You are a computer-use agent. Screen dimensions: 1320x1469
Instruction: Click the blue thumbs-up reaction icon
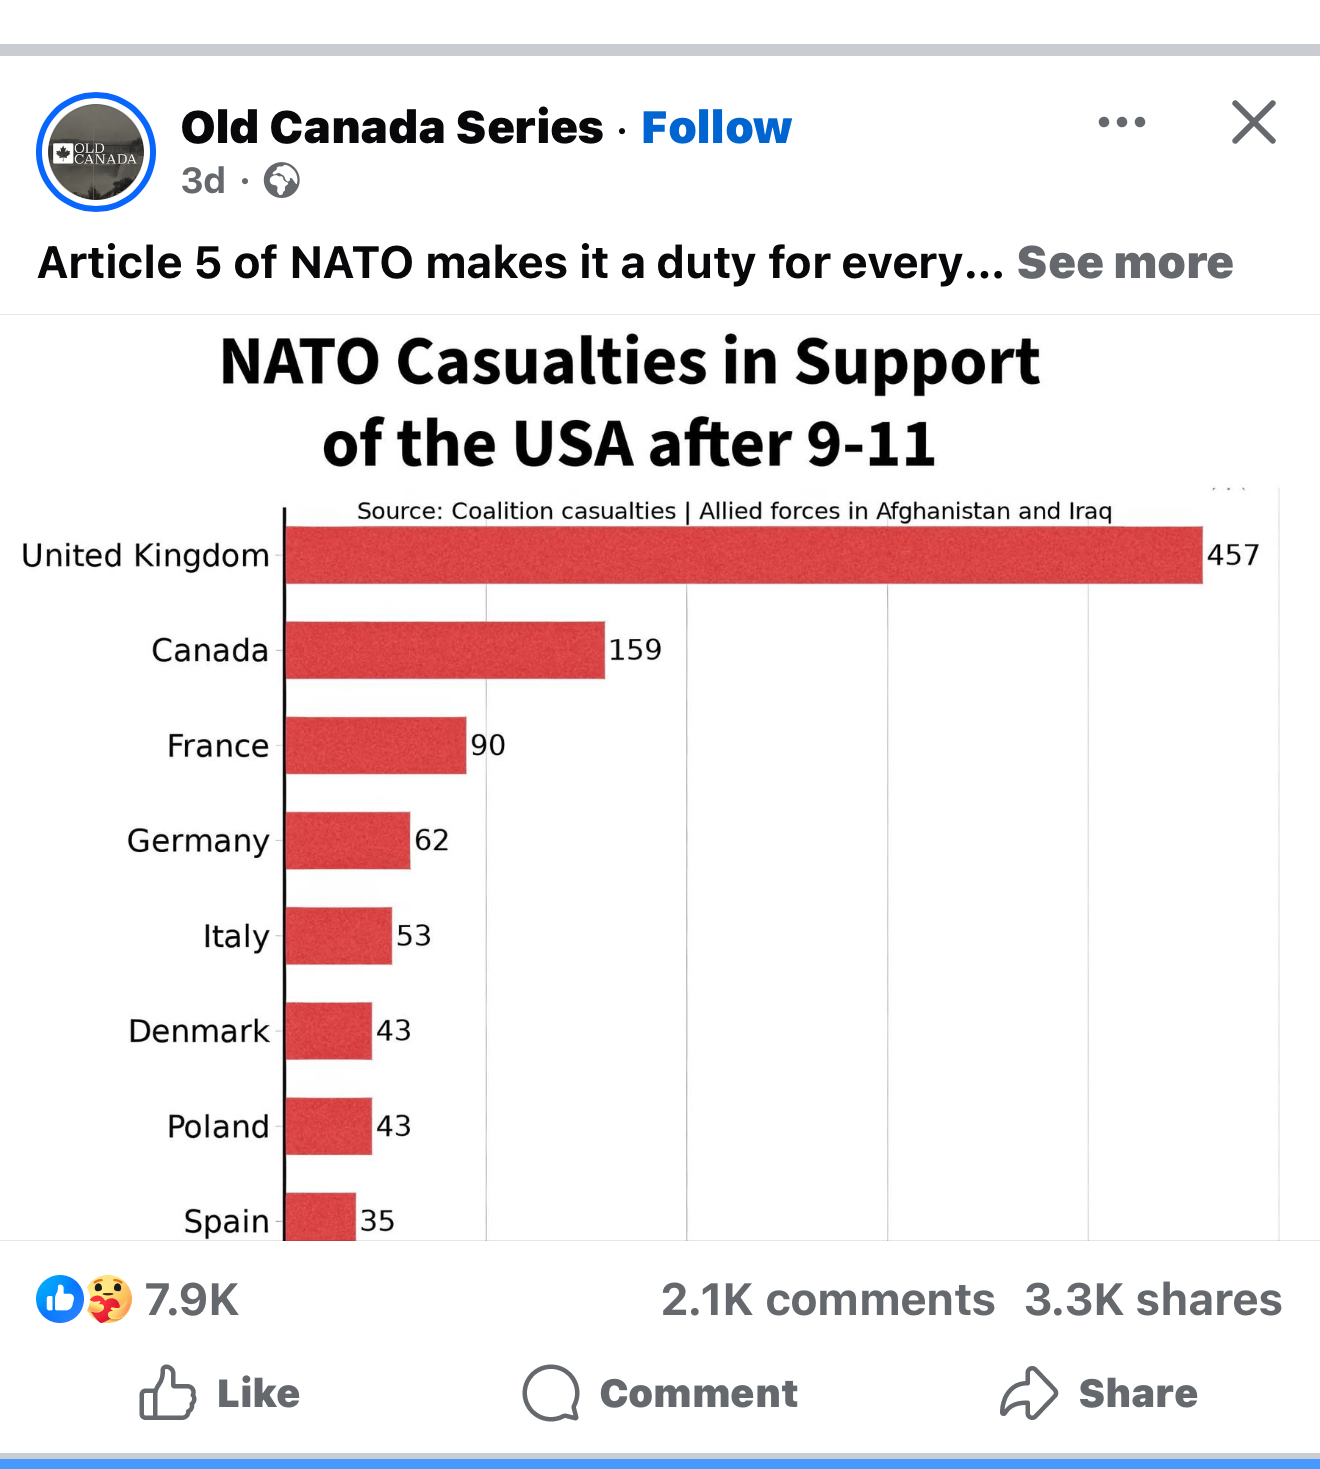point(60,1299)
